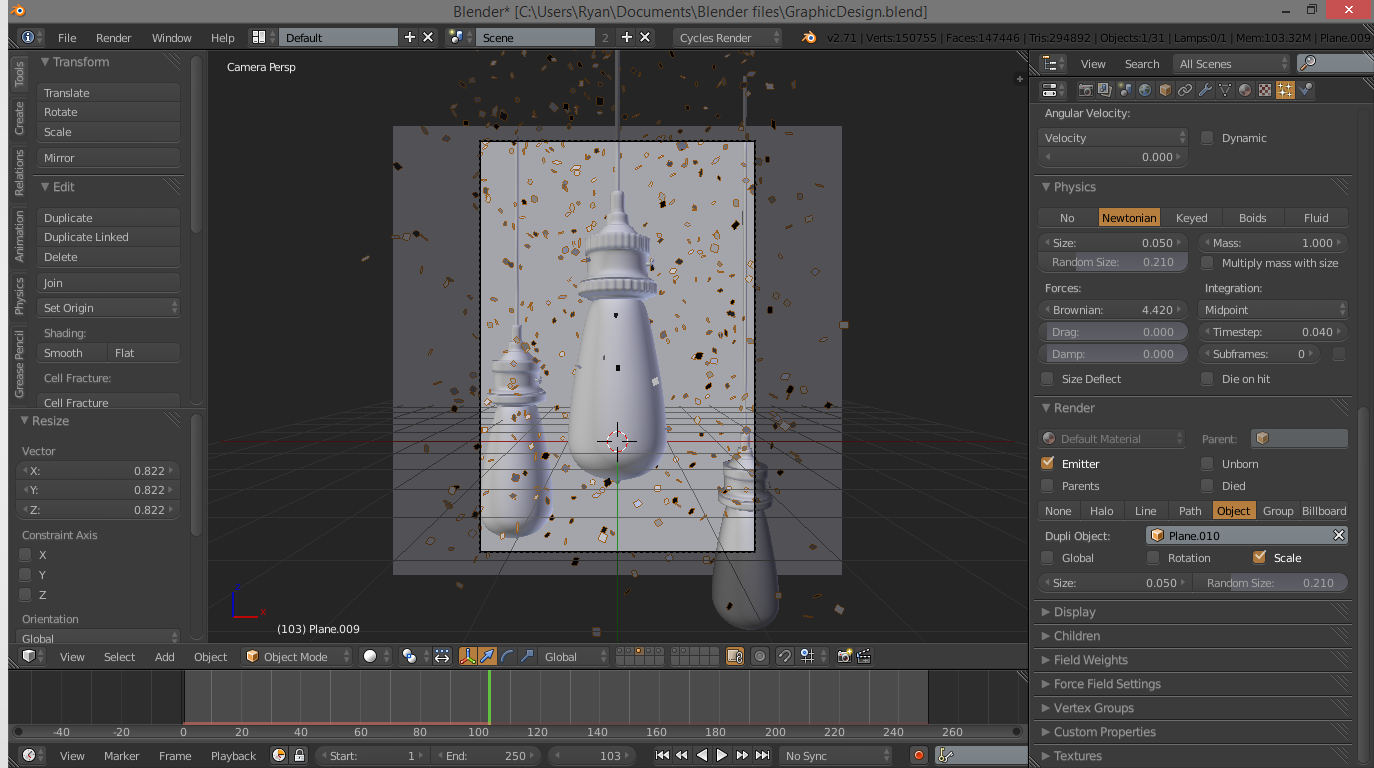Open the Window menu

pyautogui.click(x=172, y=37)
